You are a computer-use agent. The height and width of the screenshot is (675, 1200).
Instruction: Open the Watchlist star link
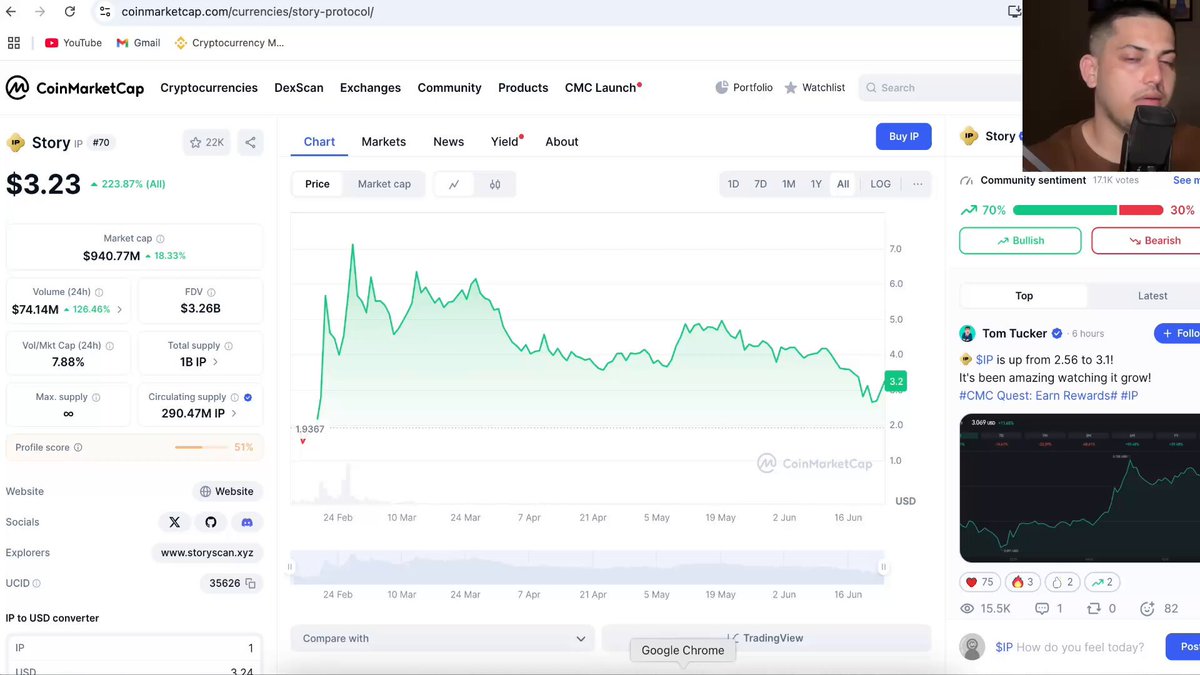tap(814, 88)
